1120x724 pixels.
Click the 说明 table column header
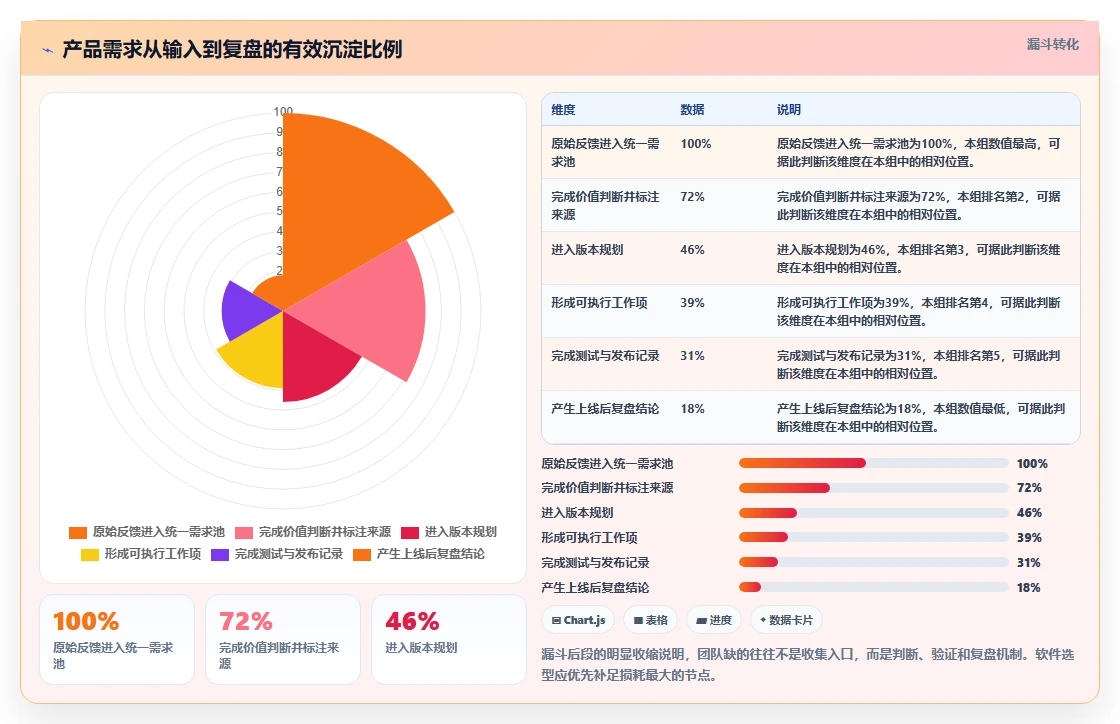tap(789, 110)
